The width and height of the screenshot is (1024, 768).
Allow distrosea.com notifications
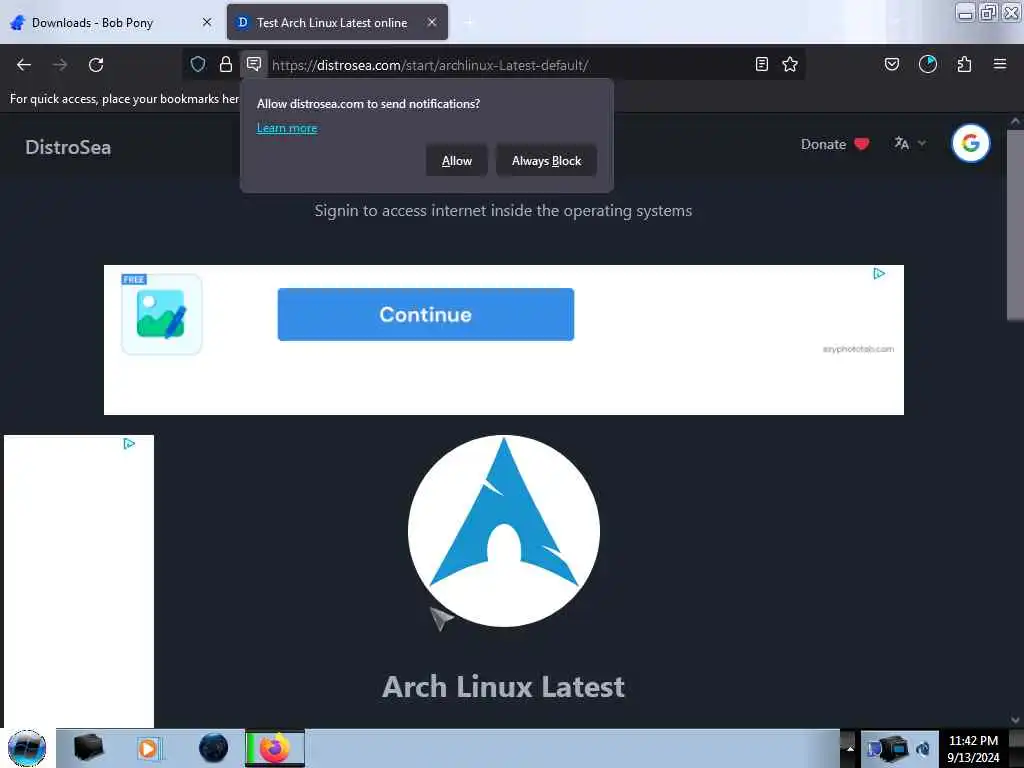pos(456,161)
